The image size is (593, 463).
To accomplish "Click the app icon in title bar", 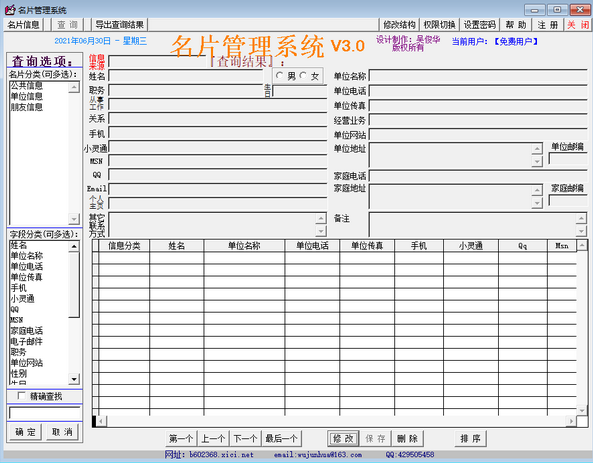I will coord(10,10).
